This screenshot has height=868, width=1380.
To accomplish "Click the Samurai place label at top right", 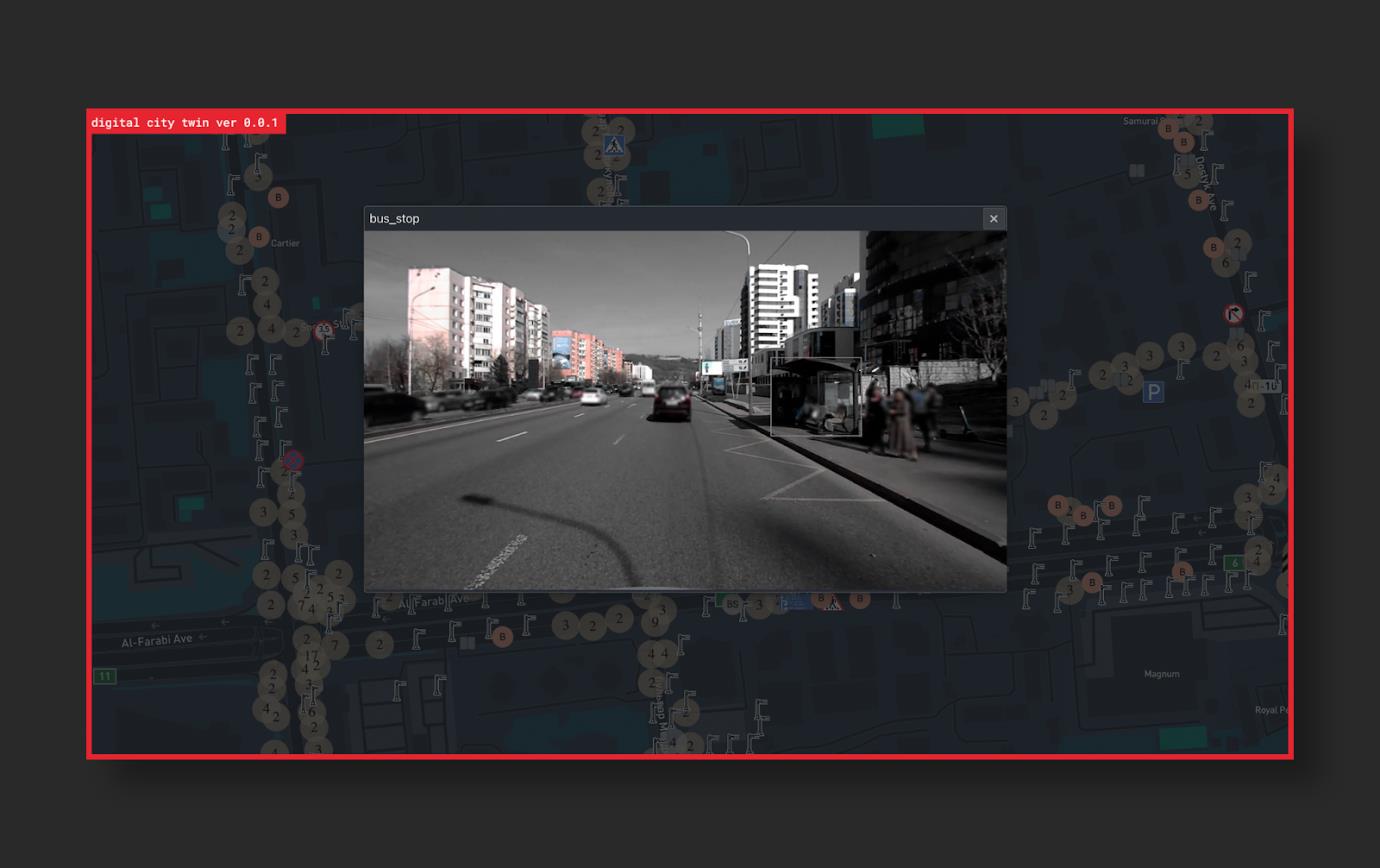I will coord(1140,121).
